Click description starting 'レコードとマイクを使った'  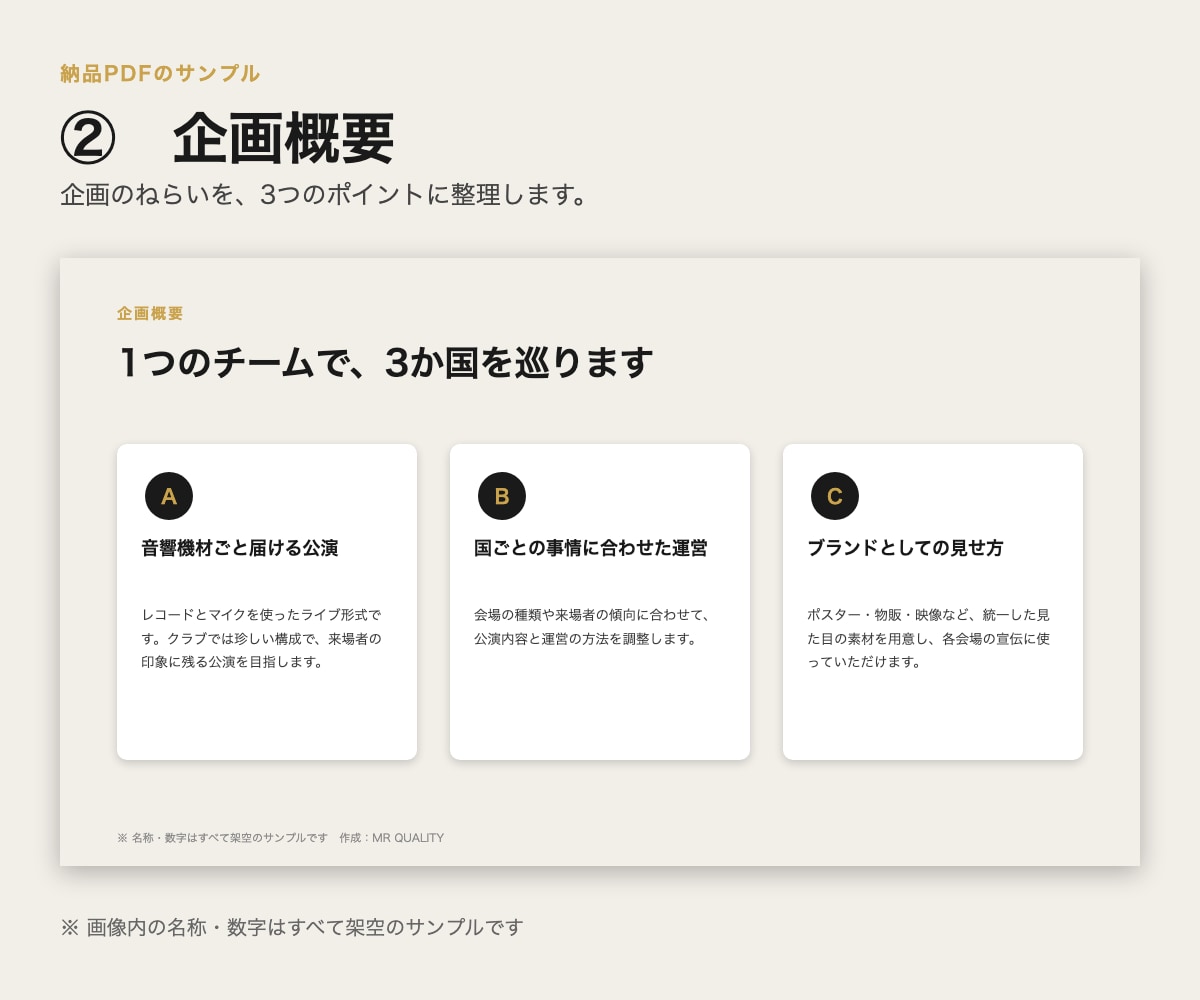[x=262, y=638]
